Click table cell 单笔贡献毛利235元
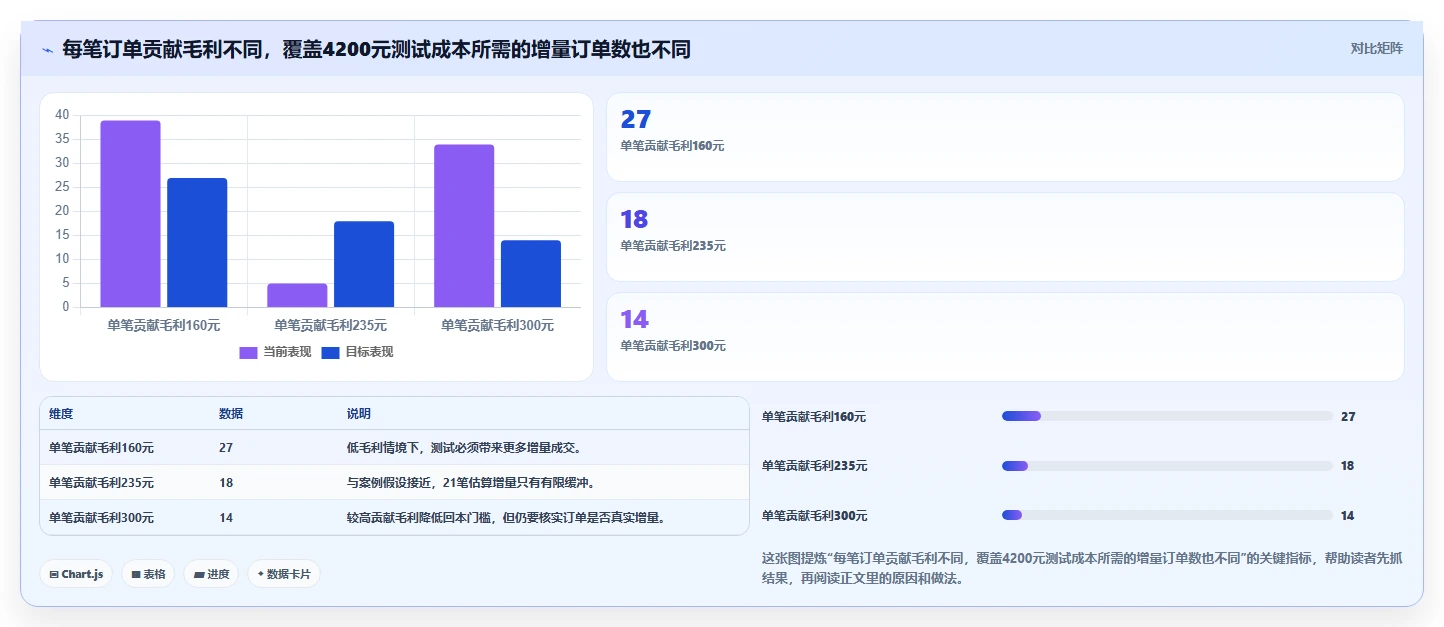This screenshot has width=1444, height=627. [101, 482]
